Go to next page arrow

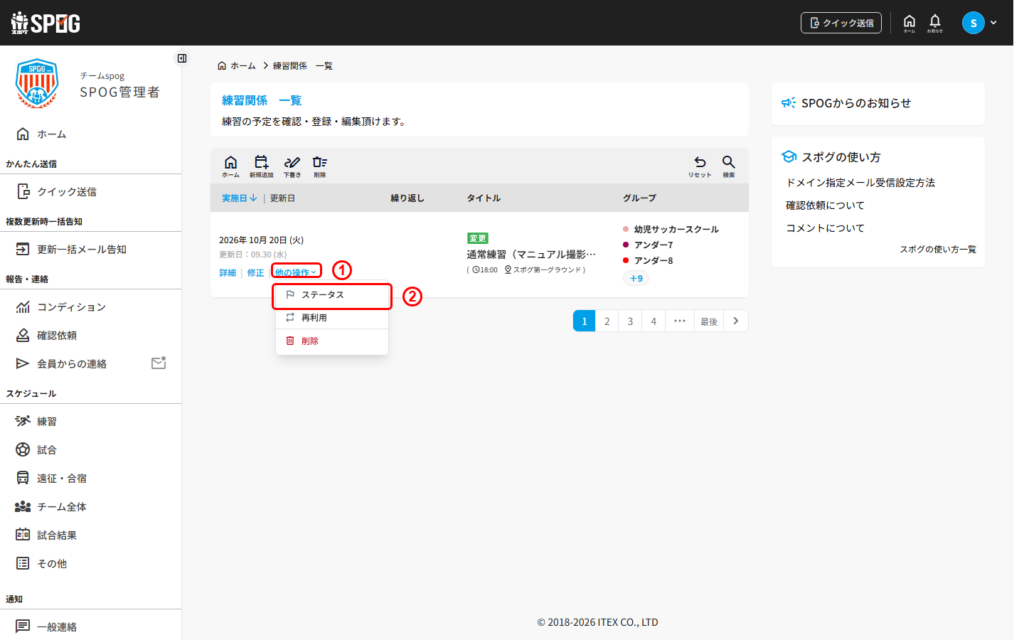click(736, 321)
